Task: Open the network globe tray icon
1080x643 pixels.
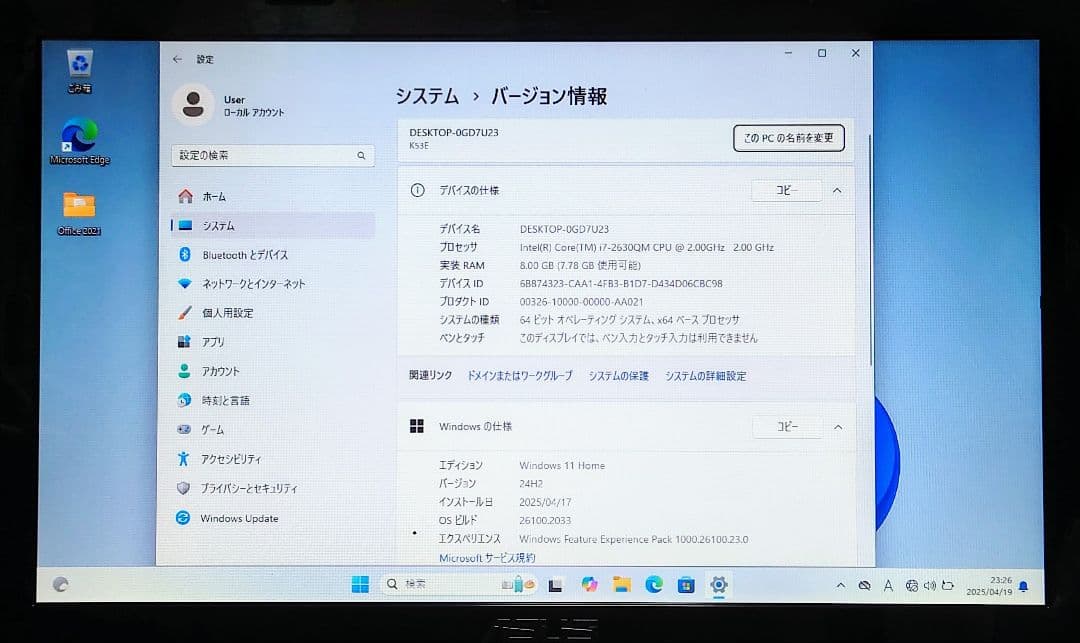Action: 911,586
